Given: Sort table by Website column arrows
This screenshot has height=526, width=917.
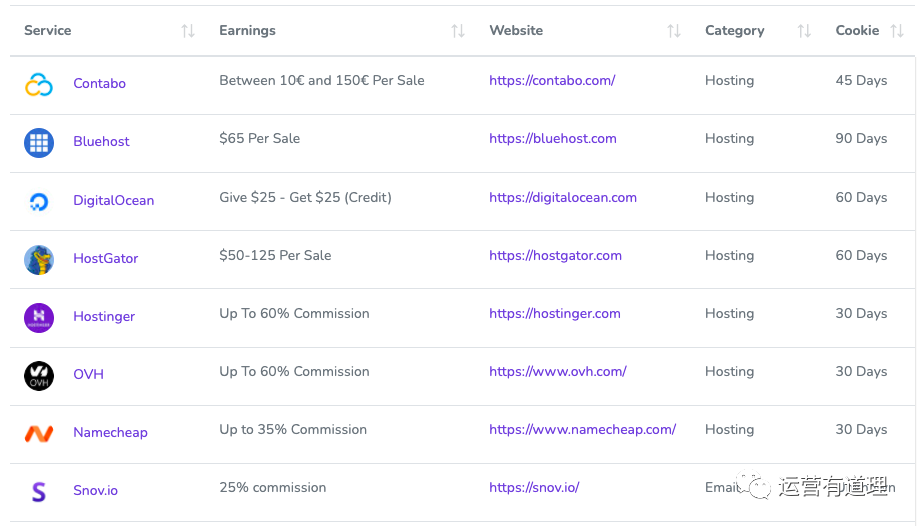Looking at the screenshot, I should pyautogui.click(x=674, y=31).
